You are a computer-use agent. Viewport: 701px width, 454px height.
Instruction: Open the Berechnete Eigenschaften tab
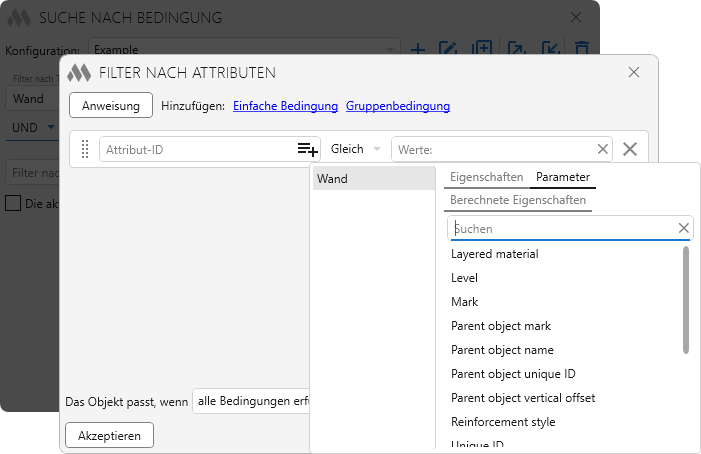click(x=518, y=200)
